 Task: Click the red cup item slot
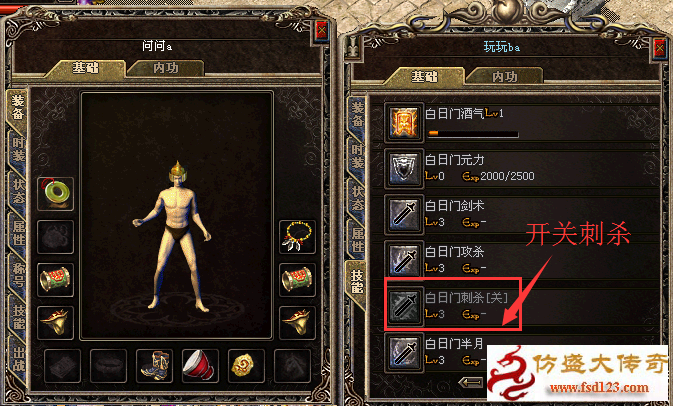point(200,366)
